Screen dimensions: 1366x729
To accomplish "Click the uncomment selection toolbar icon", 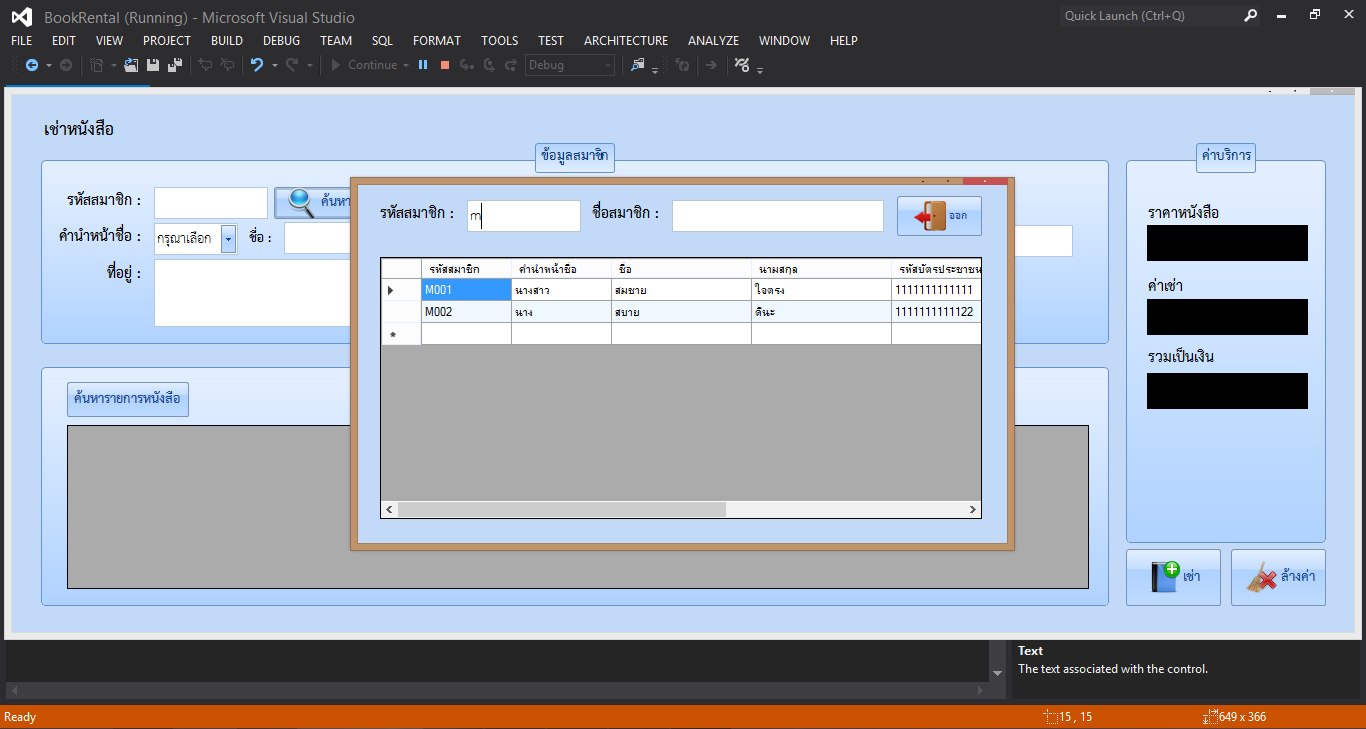I will point(227,65).
